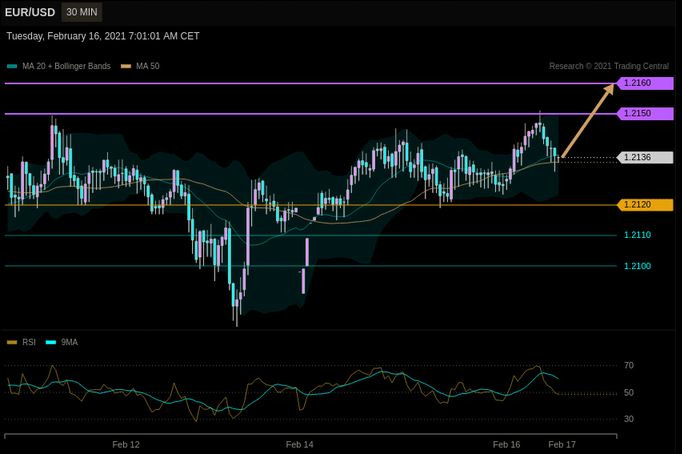This screenshot has width=682, height=454.
Task: Click the 1.2110 support level label
Action: tap(637, 235)
